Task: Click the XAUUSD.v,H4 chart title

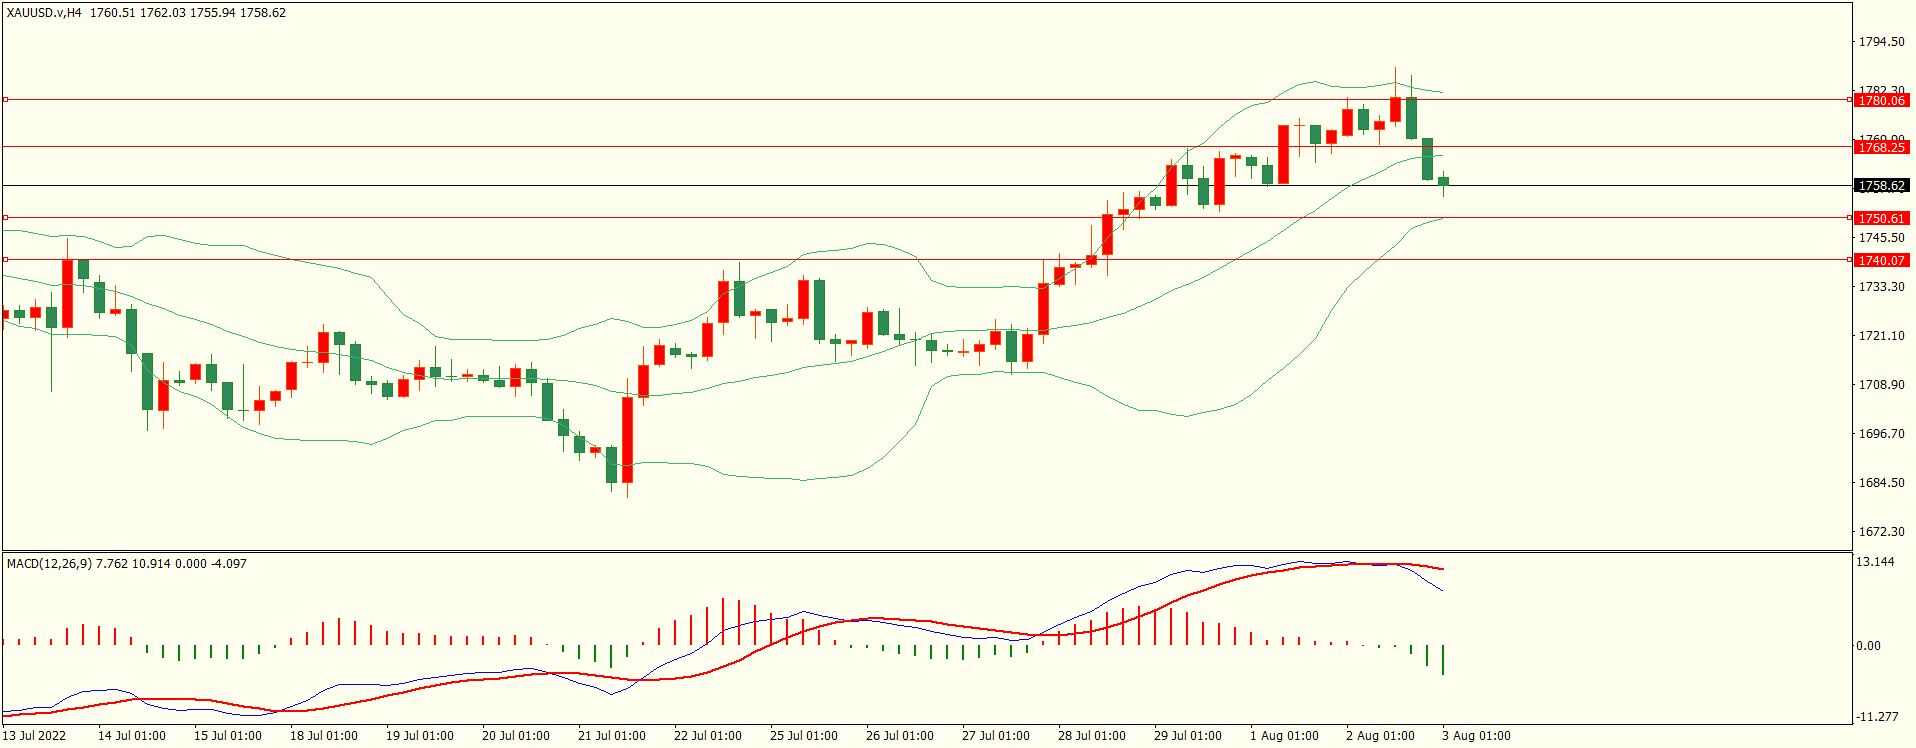Action: point(44,13)
